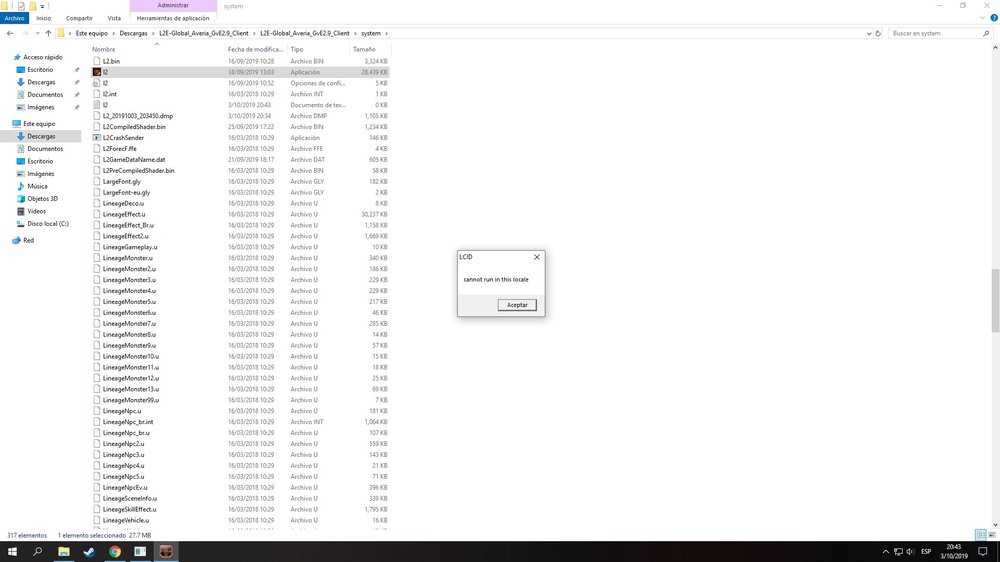Open the Archivo menu tab
Viewport: 1000px width, 562px height.
click(x=15, y=18)
